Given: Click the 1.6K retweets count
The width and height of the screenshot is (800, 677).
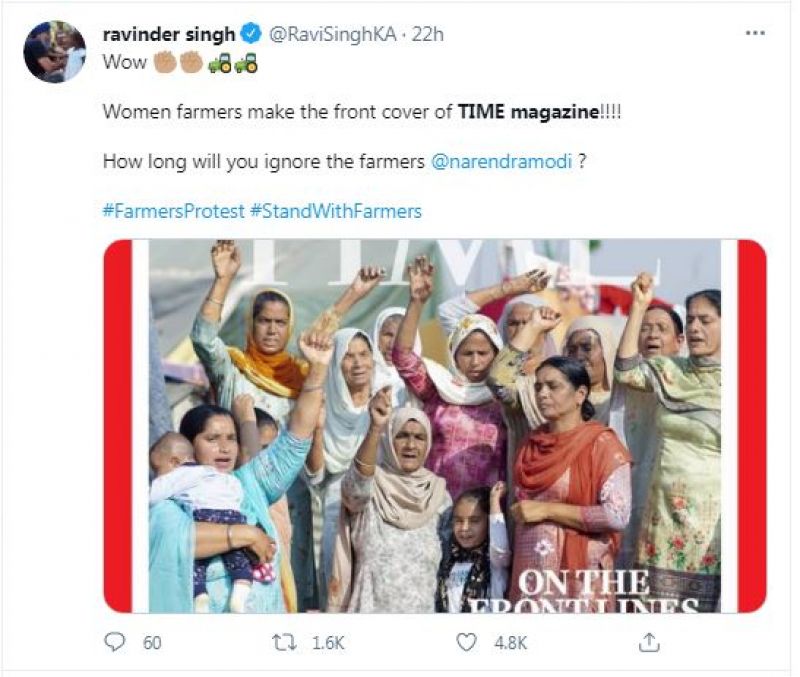Looking at the screenshot, I should tap(326, 643).
